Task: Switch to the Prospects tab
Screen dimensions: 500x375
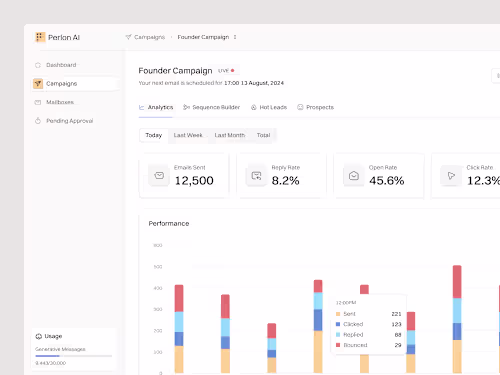Action: 315,107
